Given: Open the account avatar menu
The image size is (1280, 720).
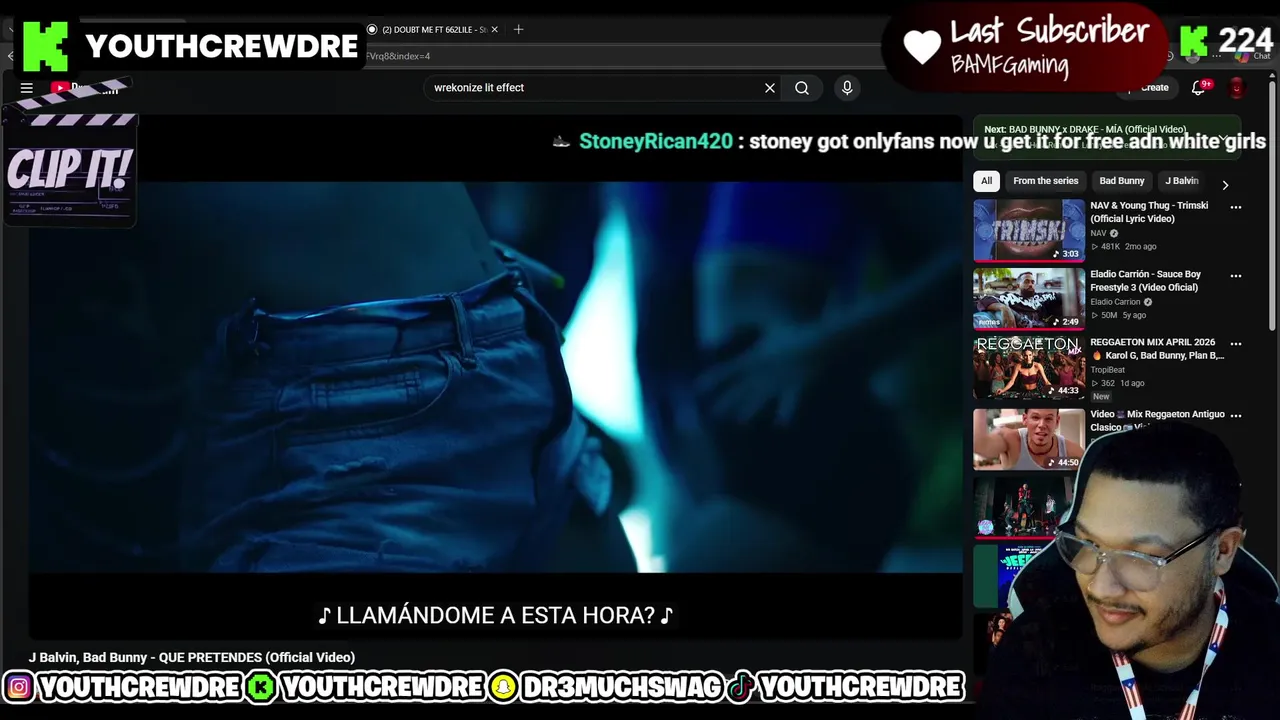Looking at the screenshot, I should [1237, 88].
